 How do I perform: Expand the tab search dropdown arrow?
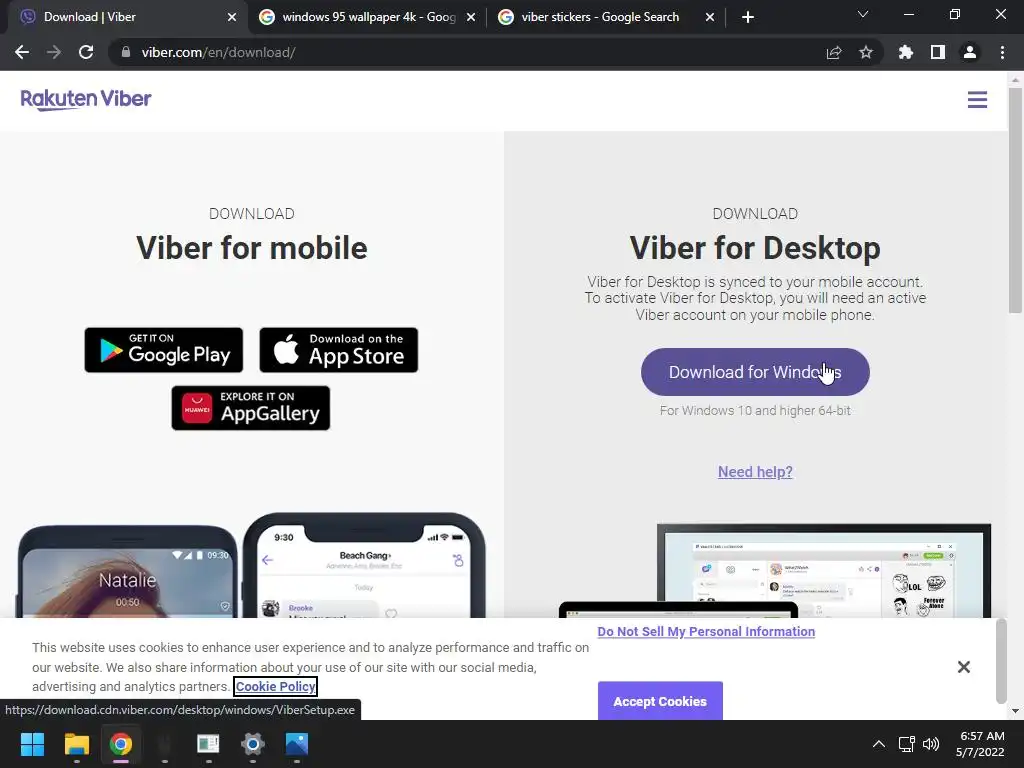863,14
